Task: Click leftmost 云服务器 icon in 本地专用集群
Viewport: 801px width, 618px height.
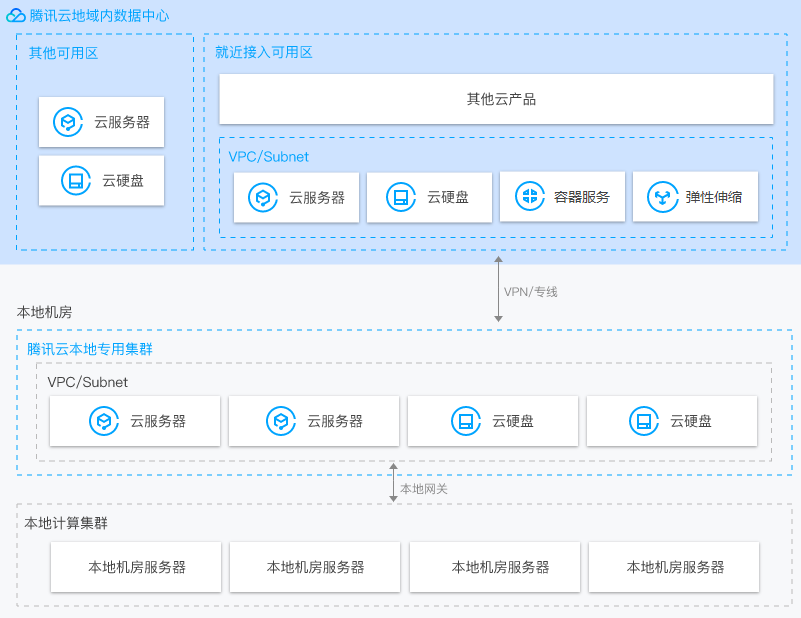Action: [x=104, y=421]
